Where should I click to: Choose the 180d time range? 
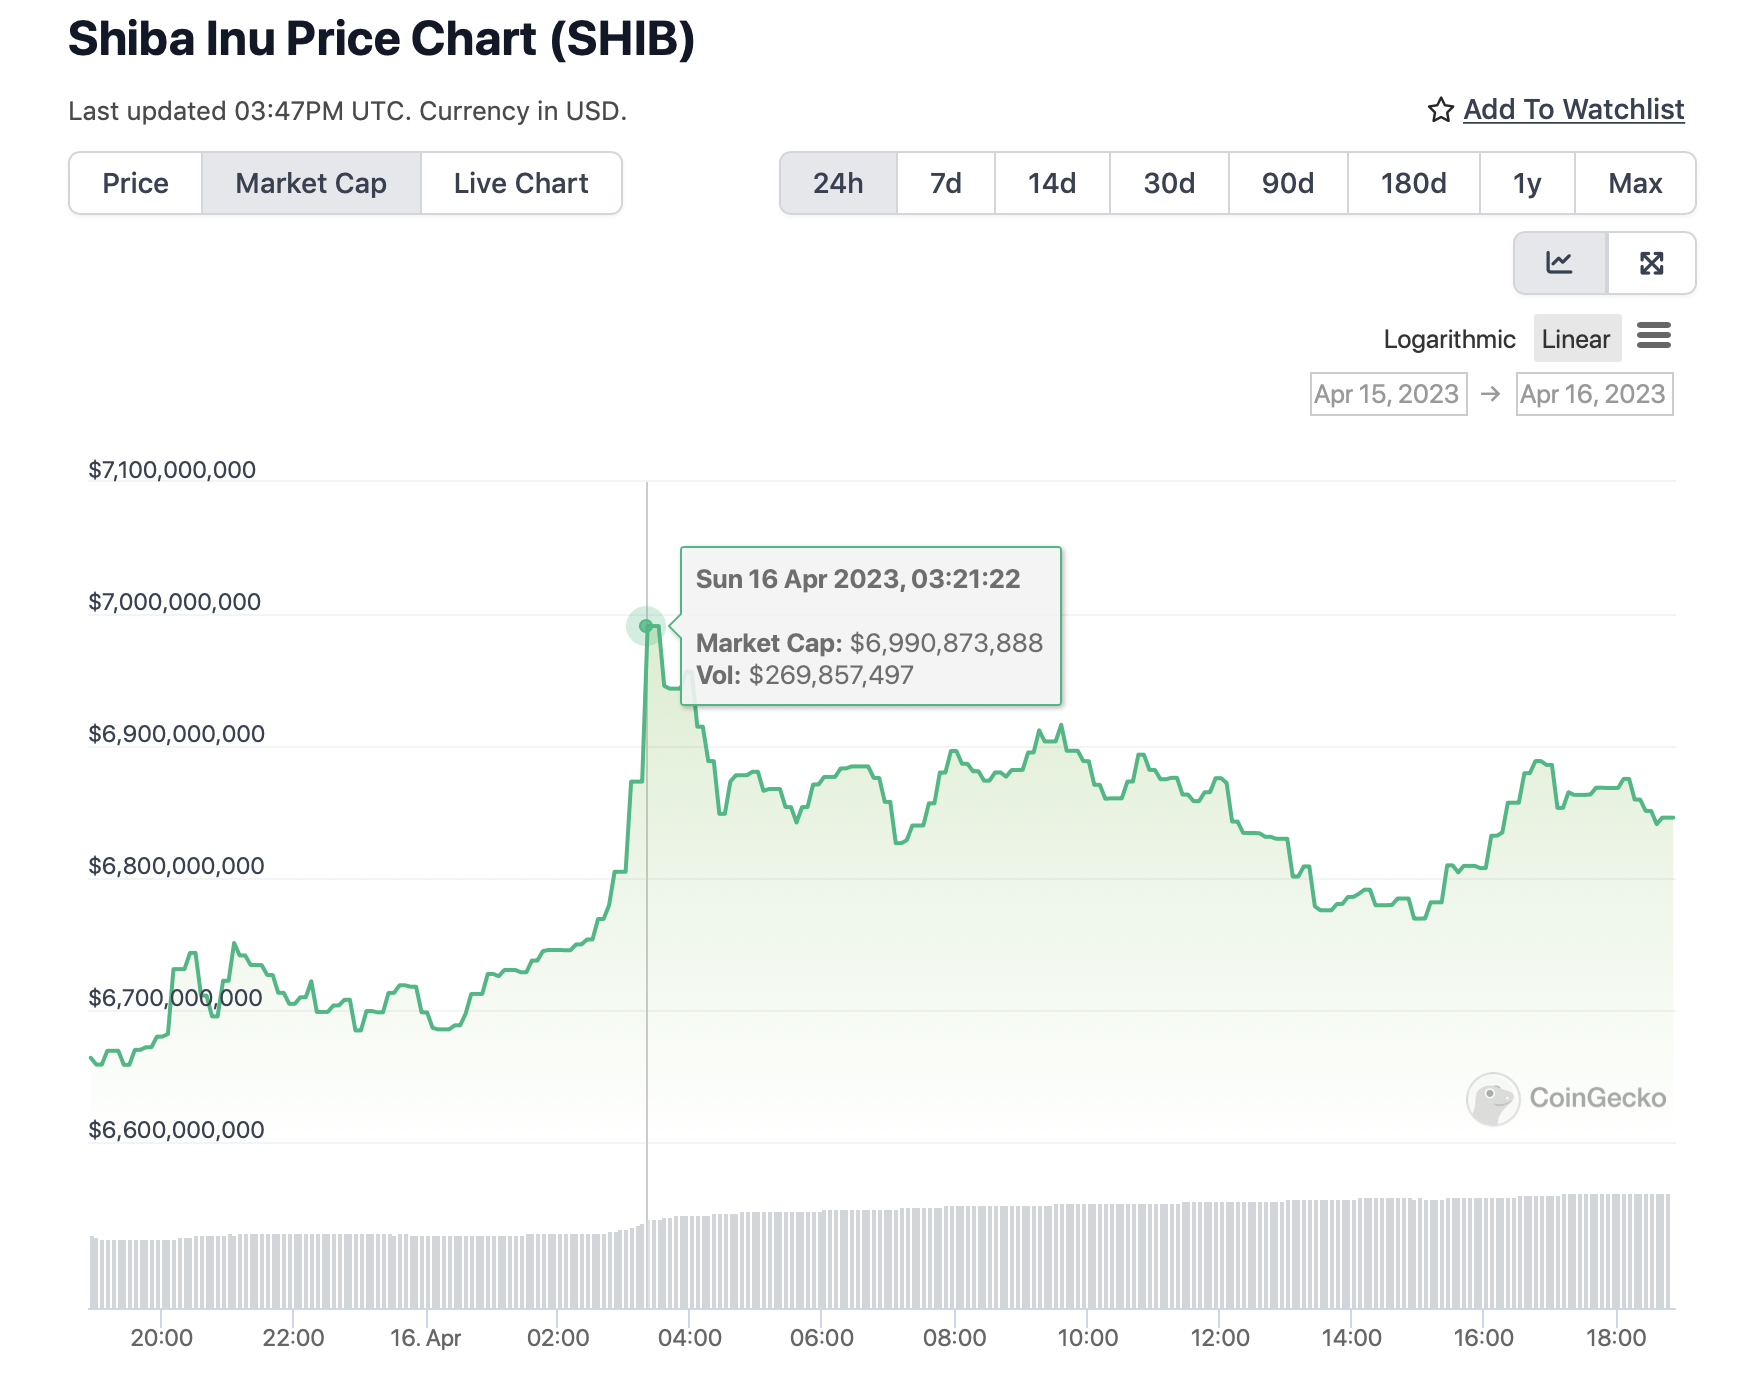(x=1412, y=183)
